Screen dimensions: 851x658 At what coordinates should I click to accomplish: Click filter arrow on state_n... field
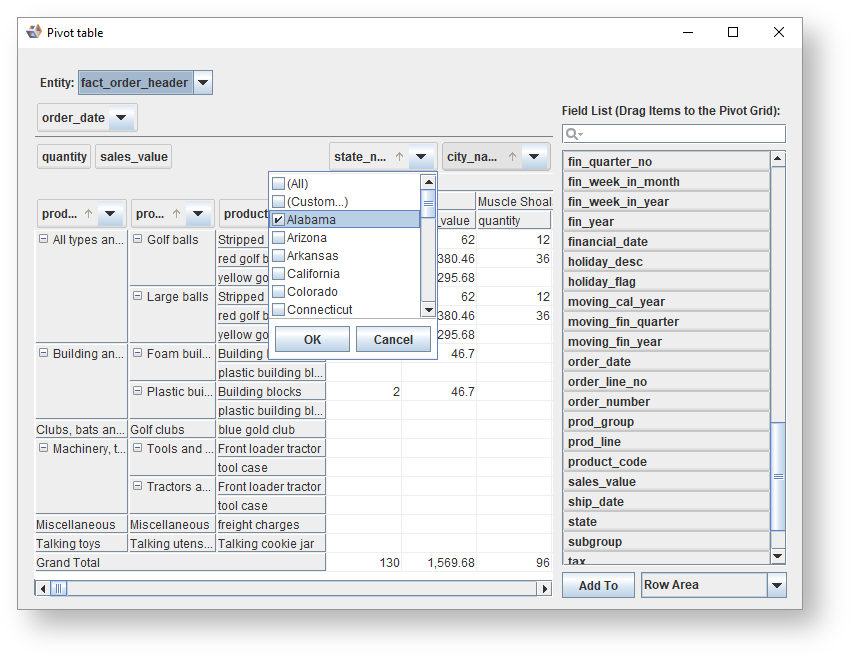[x=422, y=157]
